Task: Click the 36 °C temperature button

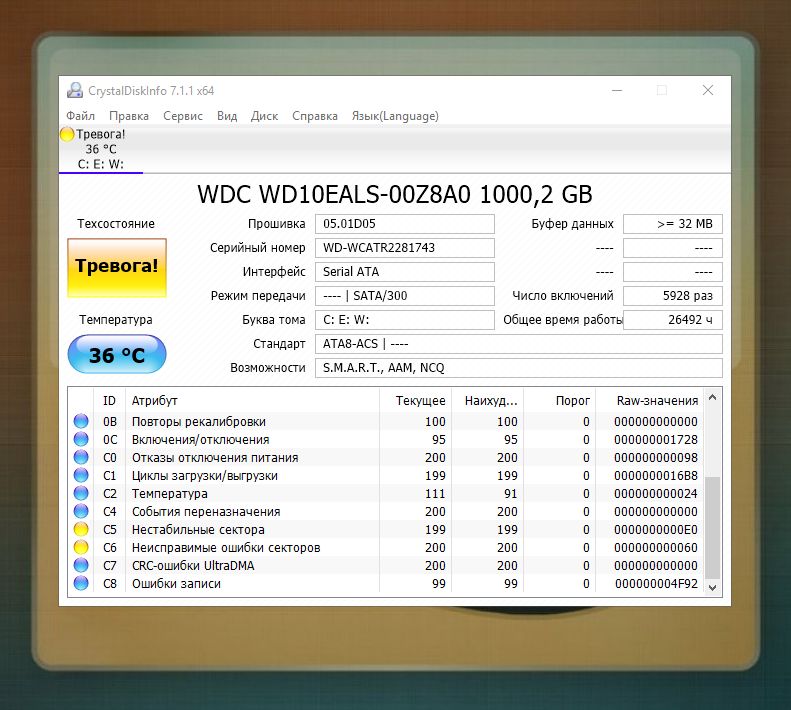Action: (117, 354)
